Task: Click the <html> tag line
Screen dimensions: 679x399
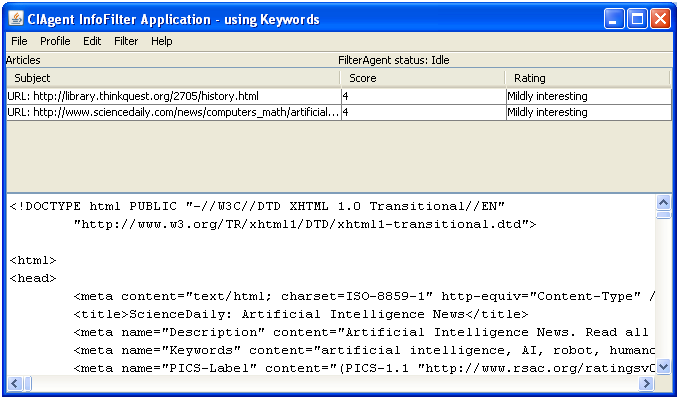Action: click(x=33, y=260)
